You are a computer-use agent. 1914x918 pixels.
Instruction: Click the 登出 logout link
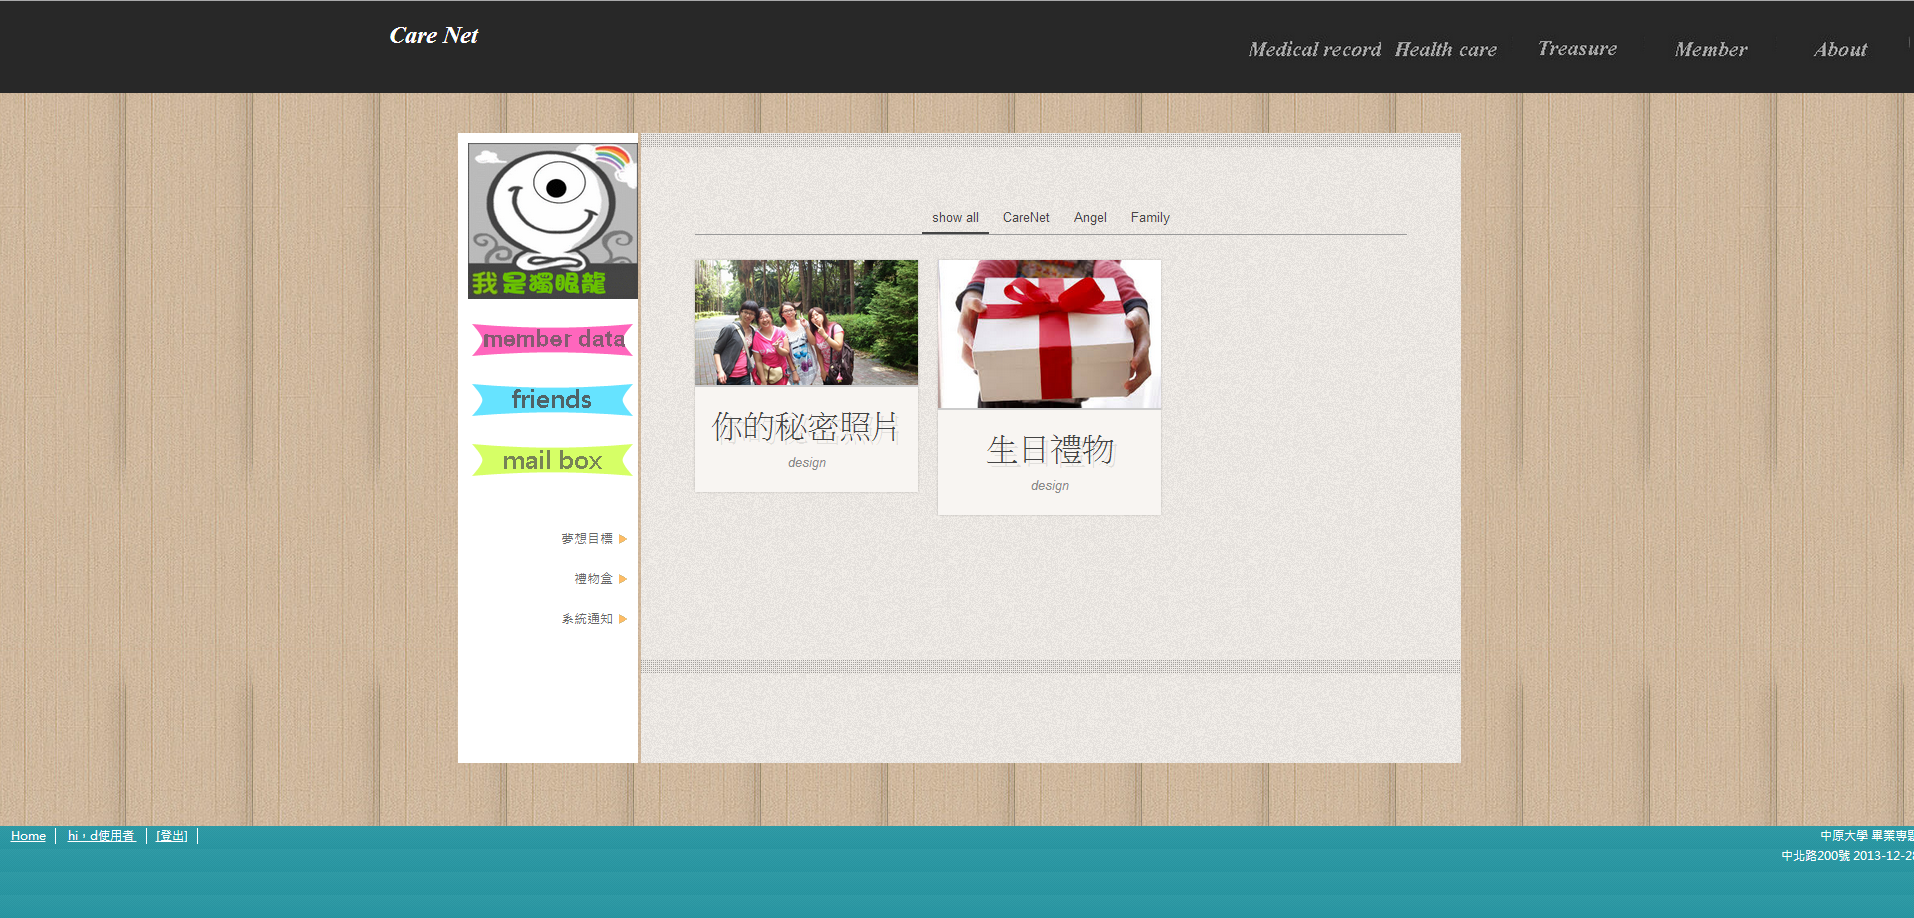coord(172,836)
